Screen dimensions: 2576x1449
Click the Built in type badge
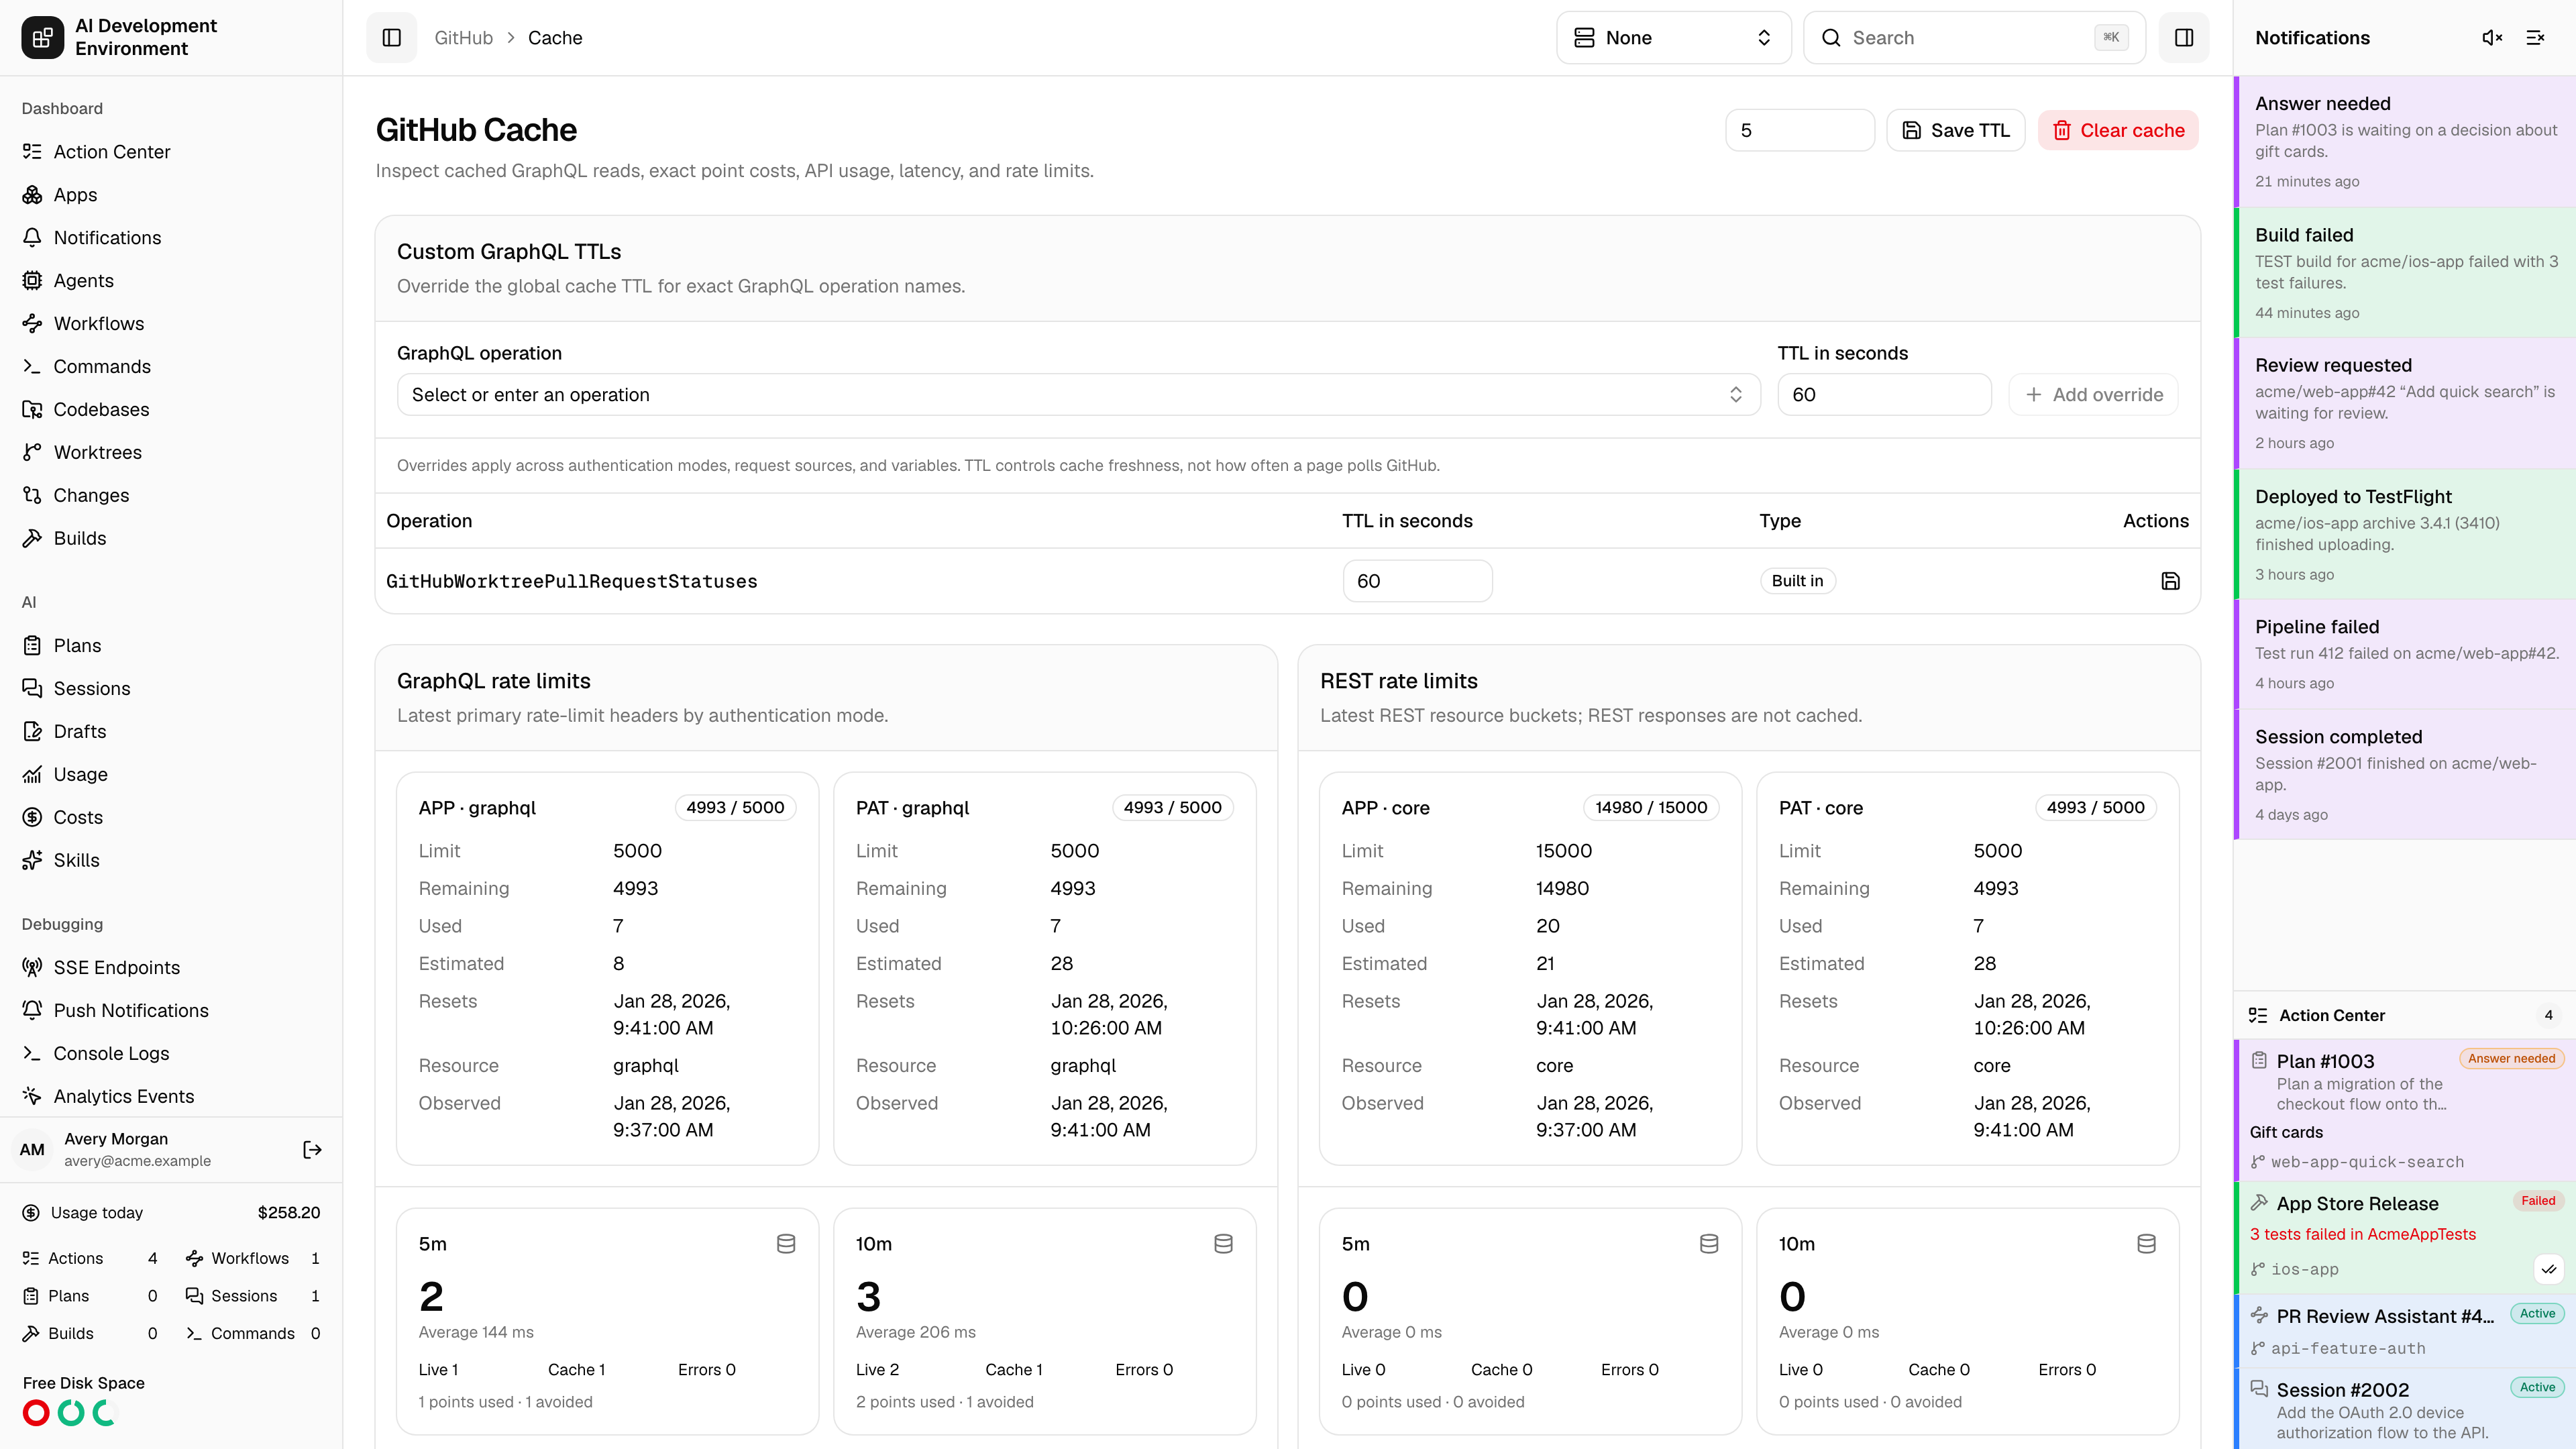[x=1797, y=581]
